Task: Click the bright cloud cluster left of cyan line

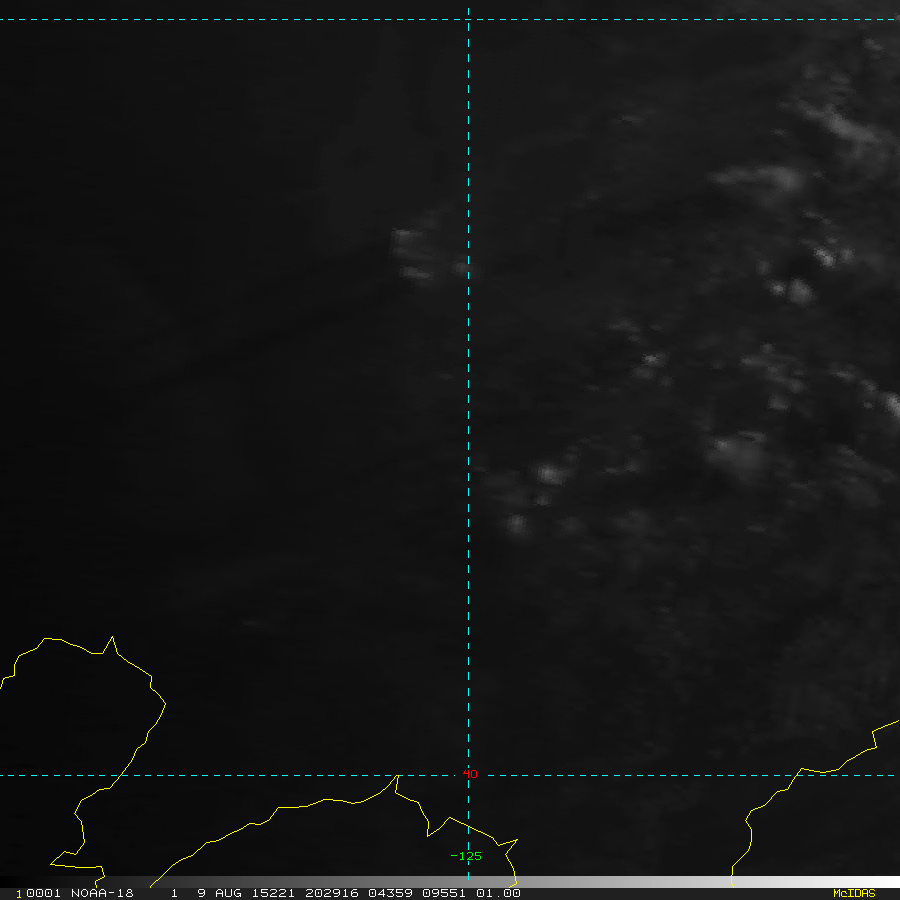Action: [x=412, y=253]
